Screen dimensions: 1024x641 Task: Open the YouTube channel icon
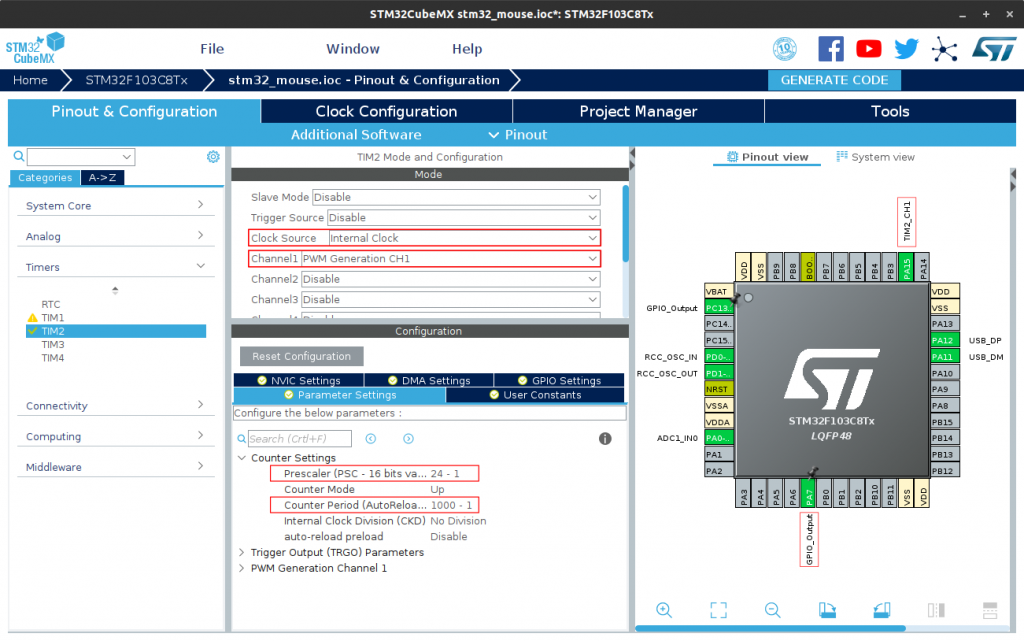[869, 49]
